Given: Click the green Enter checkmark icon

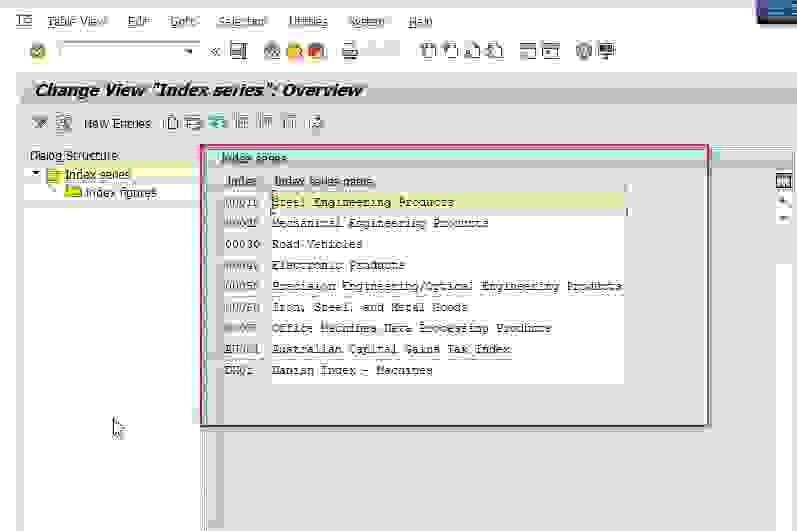Looking at the screenshot, I should (x=38, y=51).
